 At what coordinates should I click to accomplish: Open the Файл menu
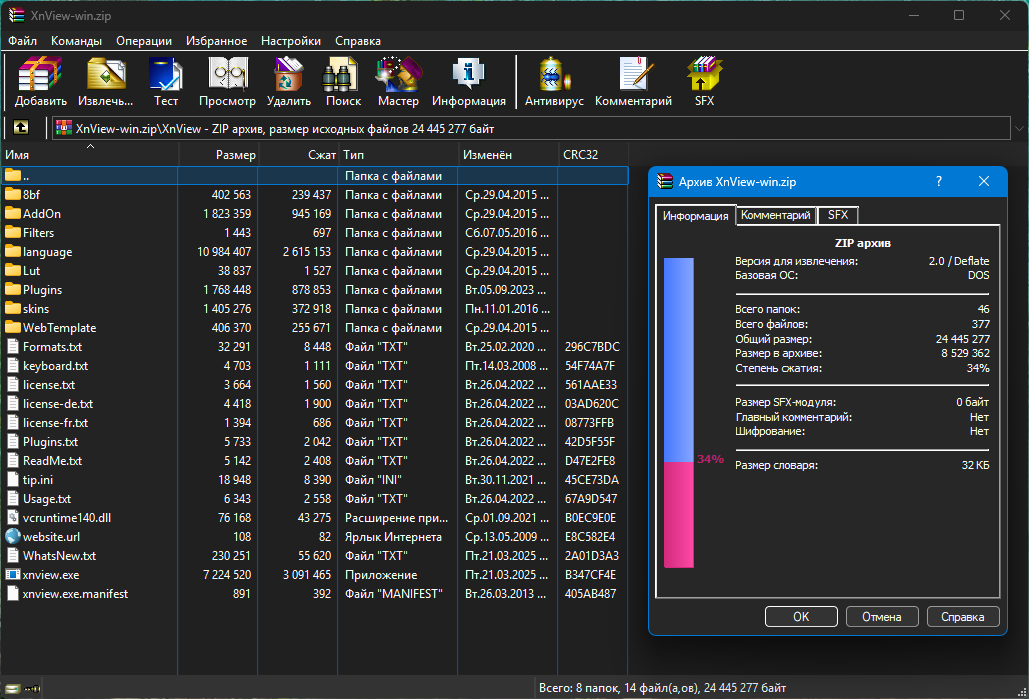(22, 41)
